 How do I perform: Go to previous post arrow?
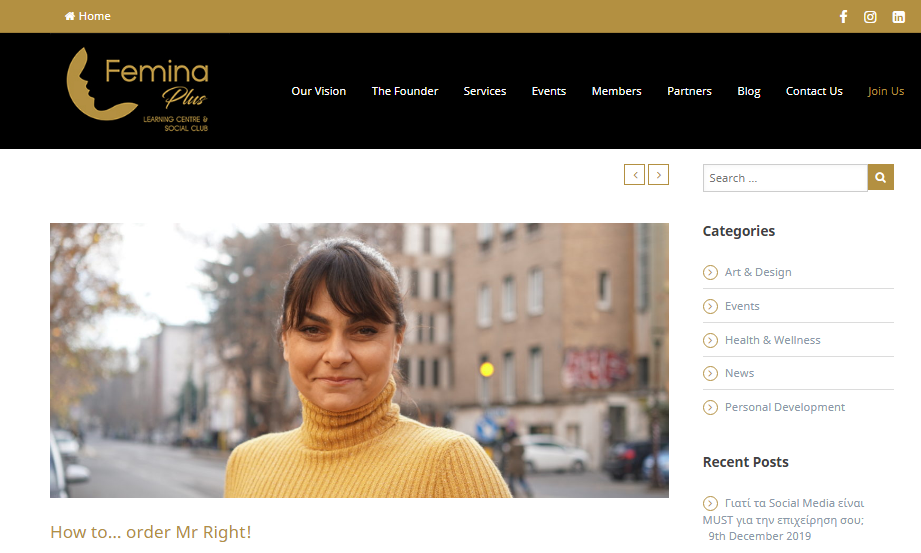coord(634,175)
